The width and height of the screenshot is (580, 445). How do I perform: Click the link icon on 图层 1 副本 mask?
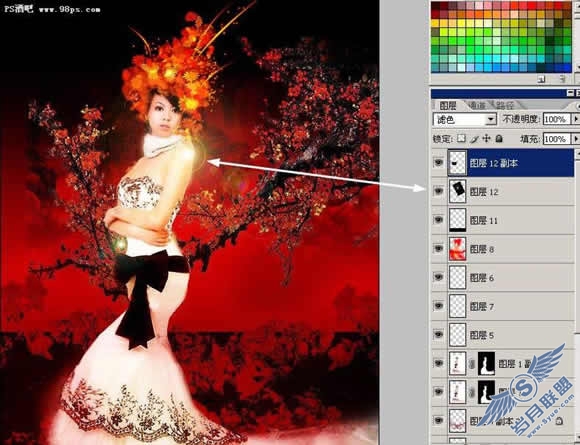point(472,364)
